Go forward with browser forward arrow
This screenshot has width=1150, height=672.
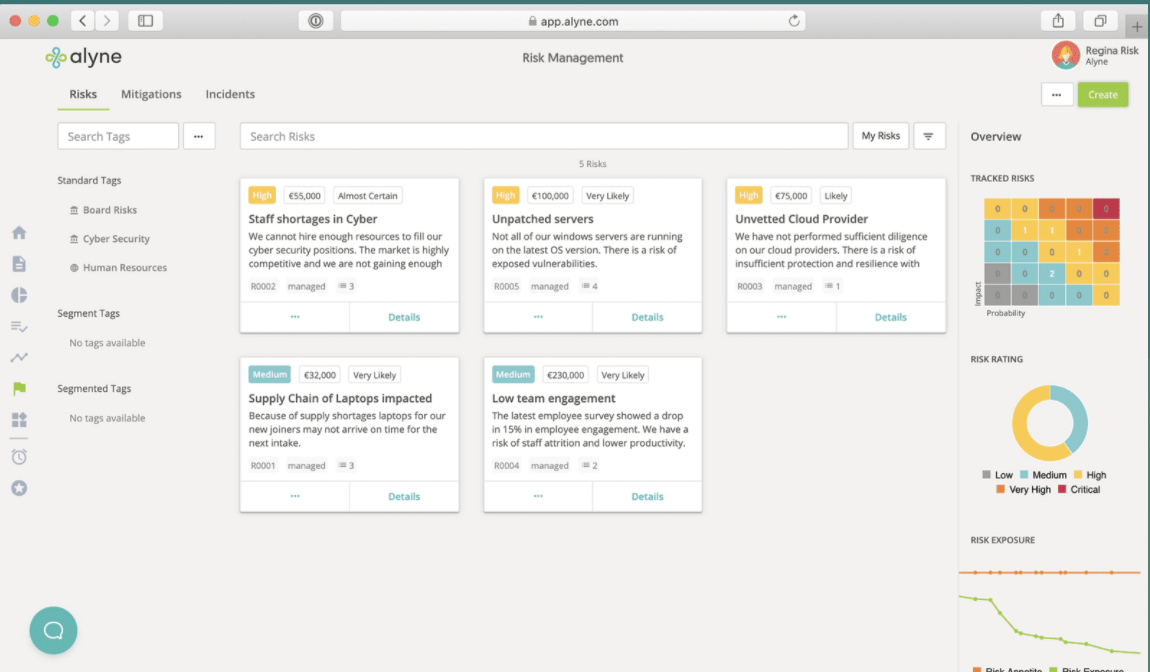tap(107, 21)
